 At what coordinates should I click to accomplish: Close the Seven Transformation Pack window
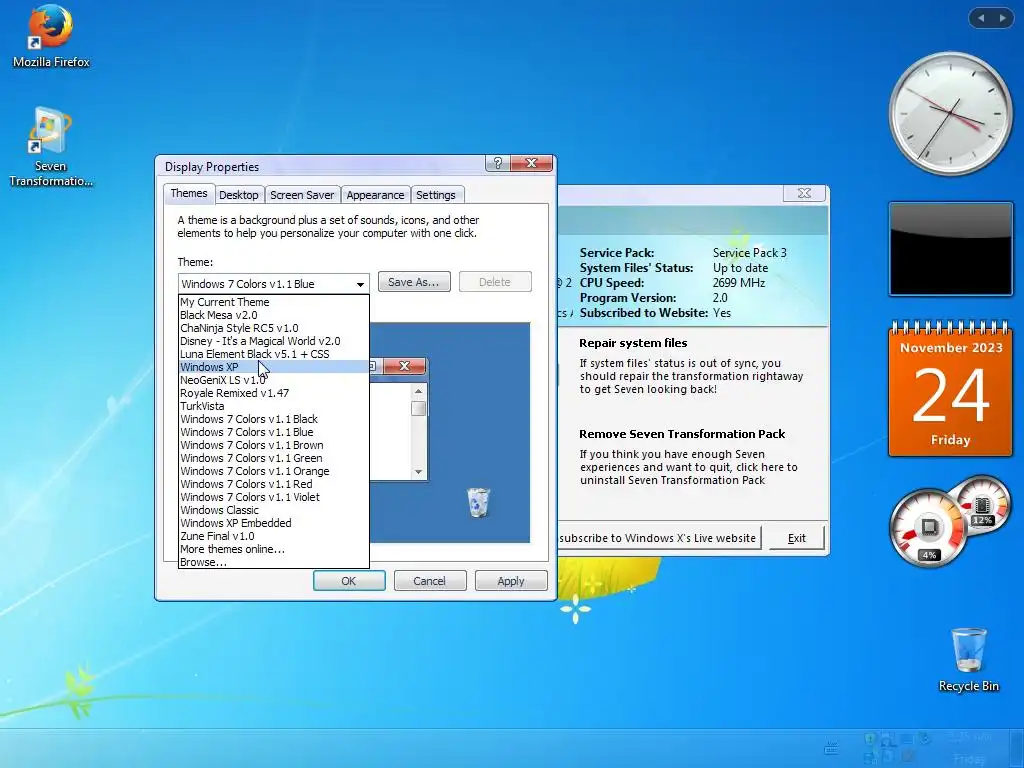(x=805, y=193)
